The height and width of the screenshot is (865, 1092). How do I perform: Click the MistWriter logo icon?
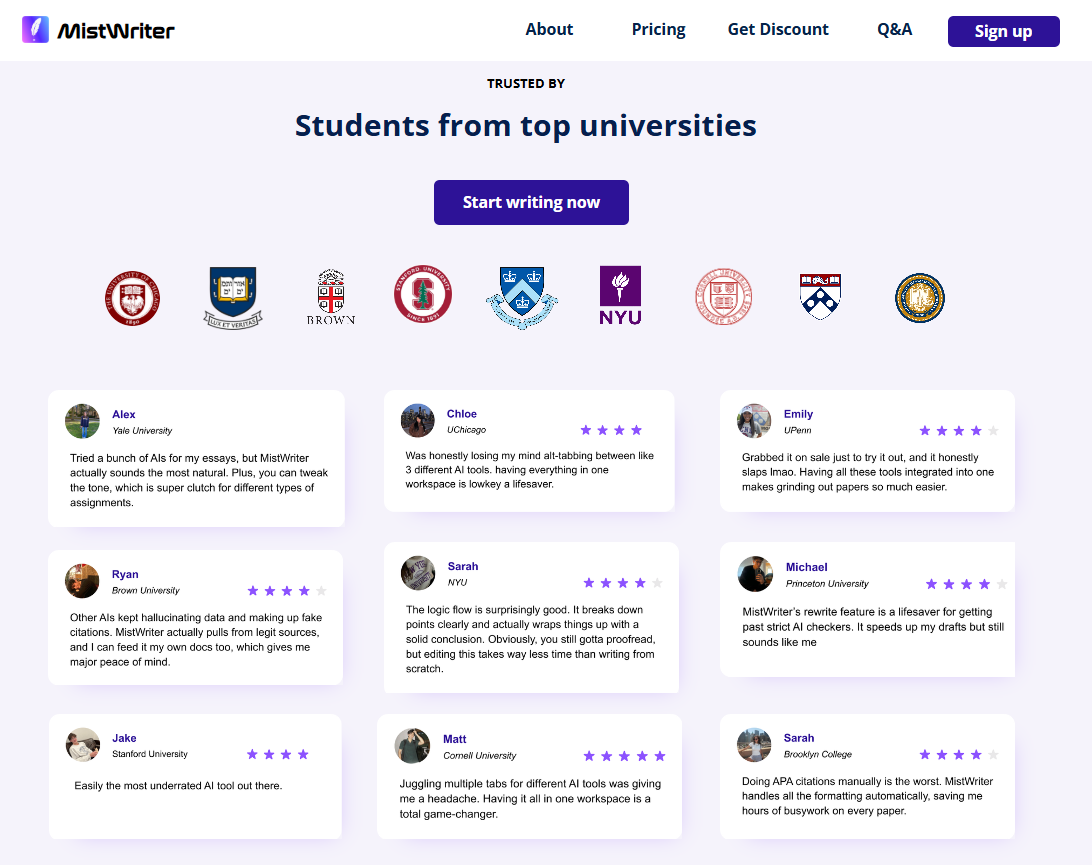point(35,30)
